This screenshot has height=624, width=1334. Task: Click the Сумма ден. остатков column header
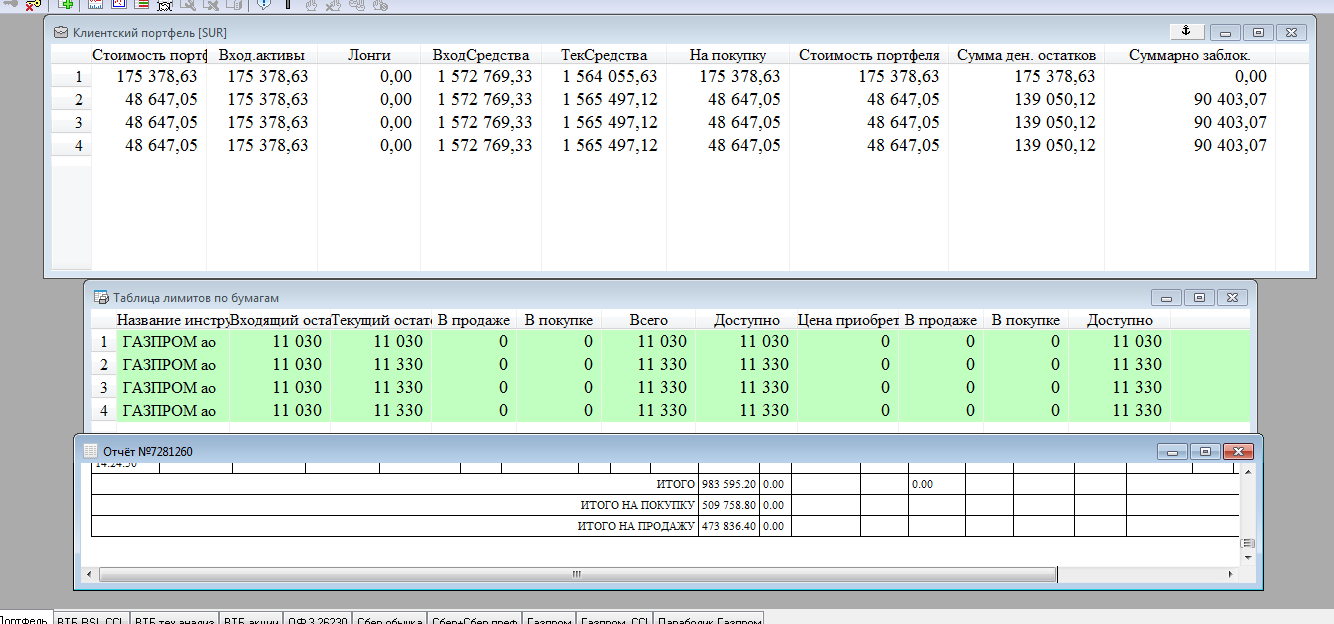1026,55
